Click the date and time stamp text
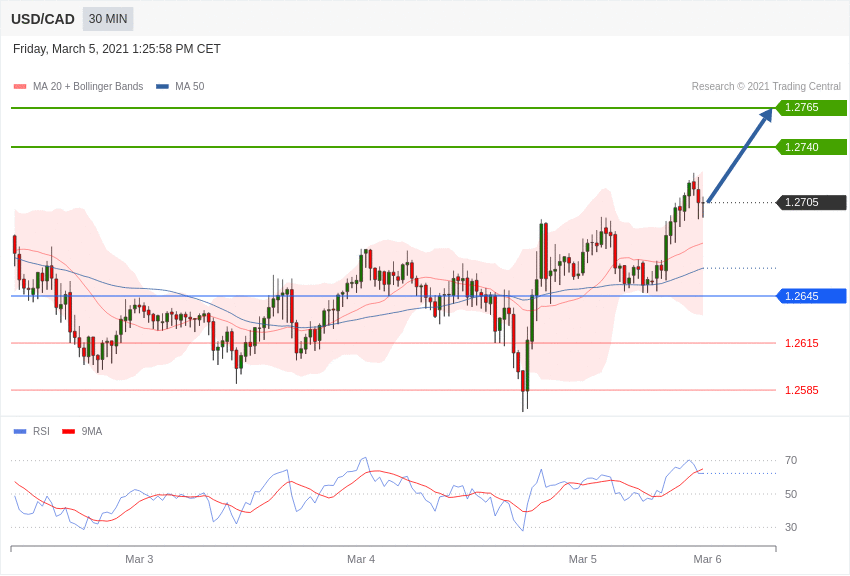The width and height of the screenshot is (850, 576). point(117,49)
